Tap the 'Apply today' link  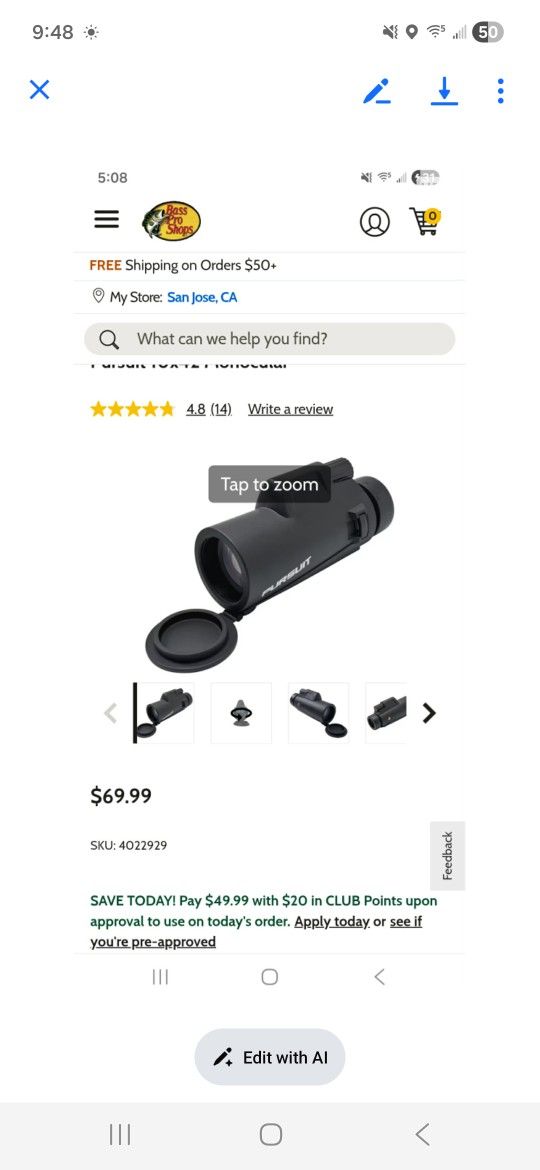click(x=332, y=922)
